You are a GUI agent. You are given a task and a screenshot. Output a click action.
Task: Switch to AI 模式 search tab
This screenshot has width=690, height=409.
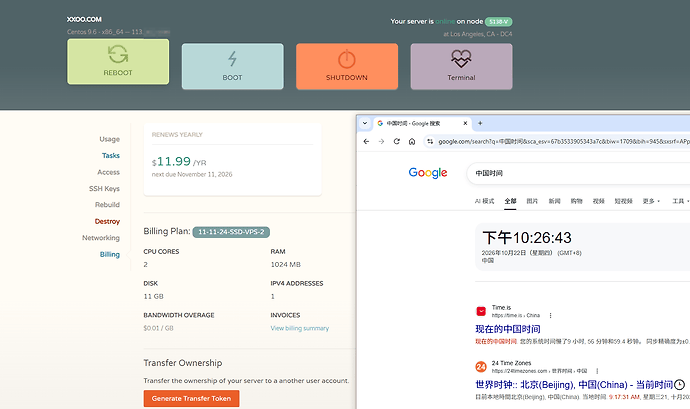[484, 201]
